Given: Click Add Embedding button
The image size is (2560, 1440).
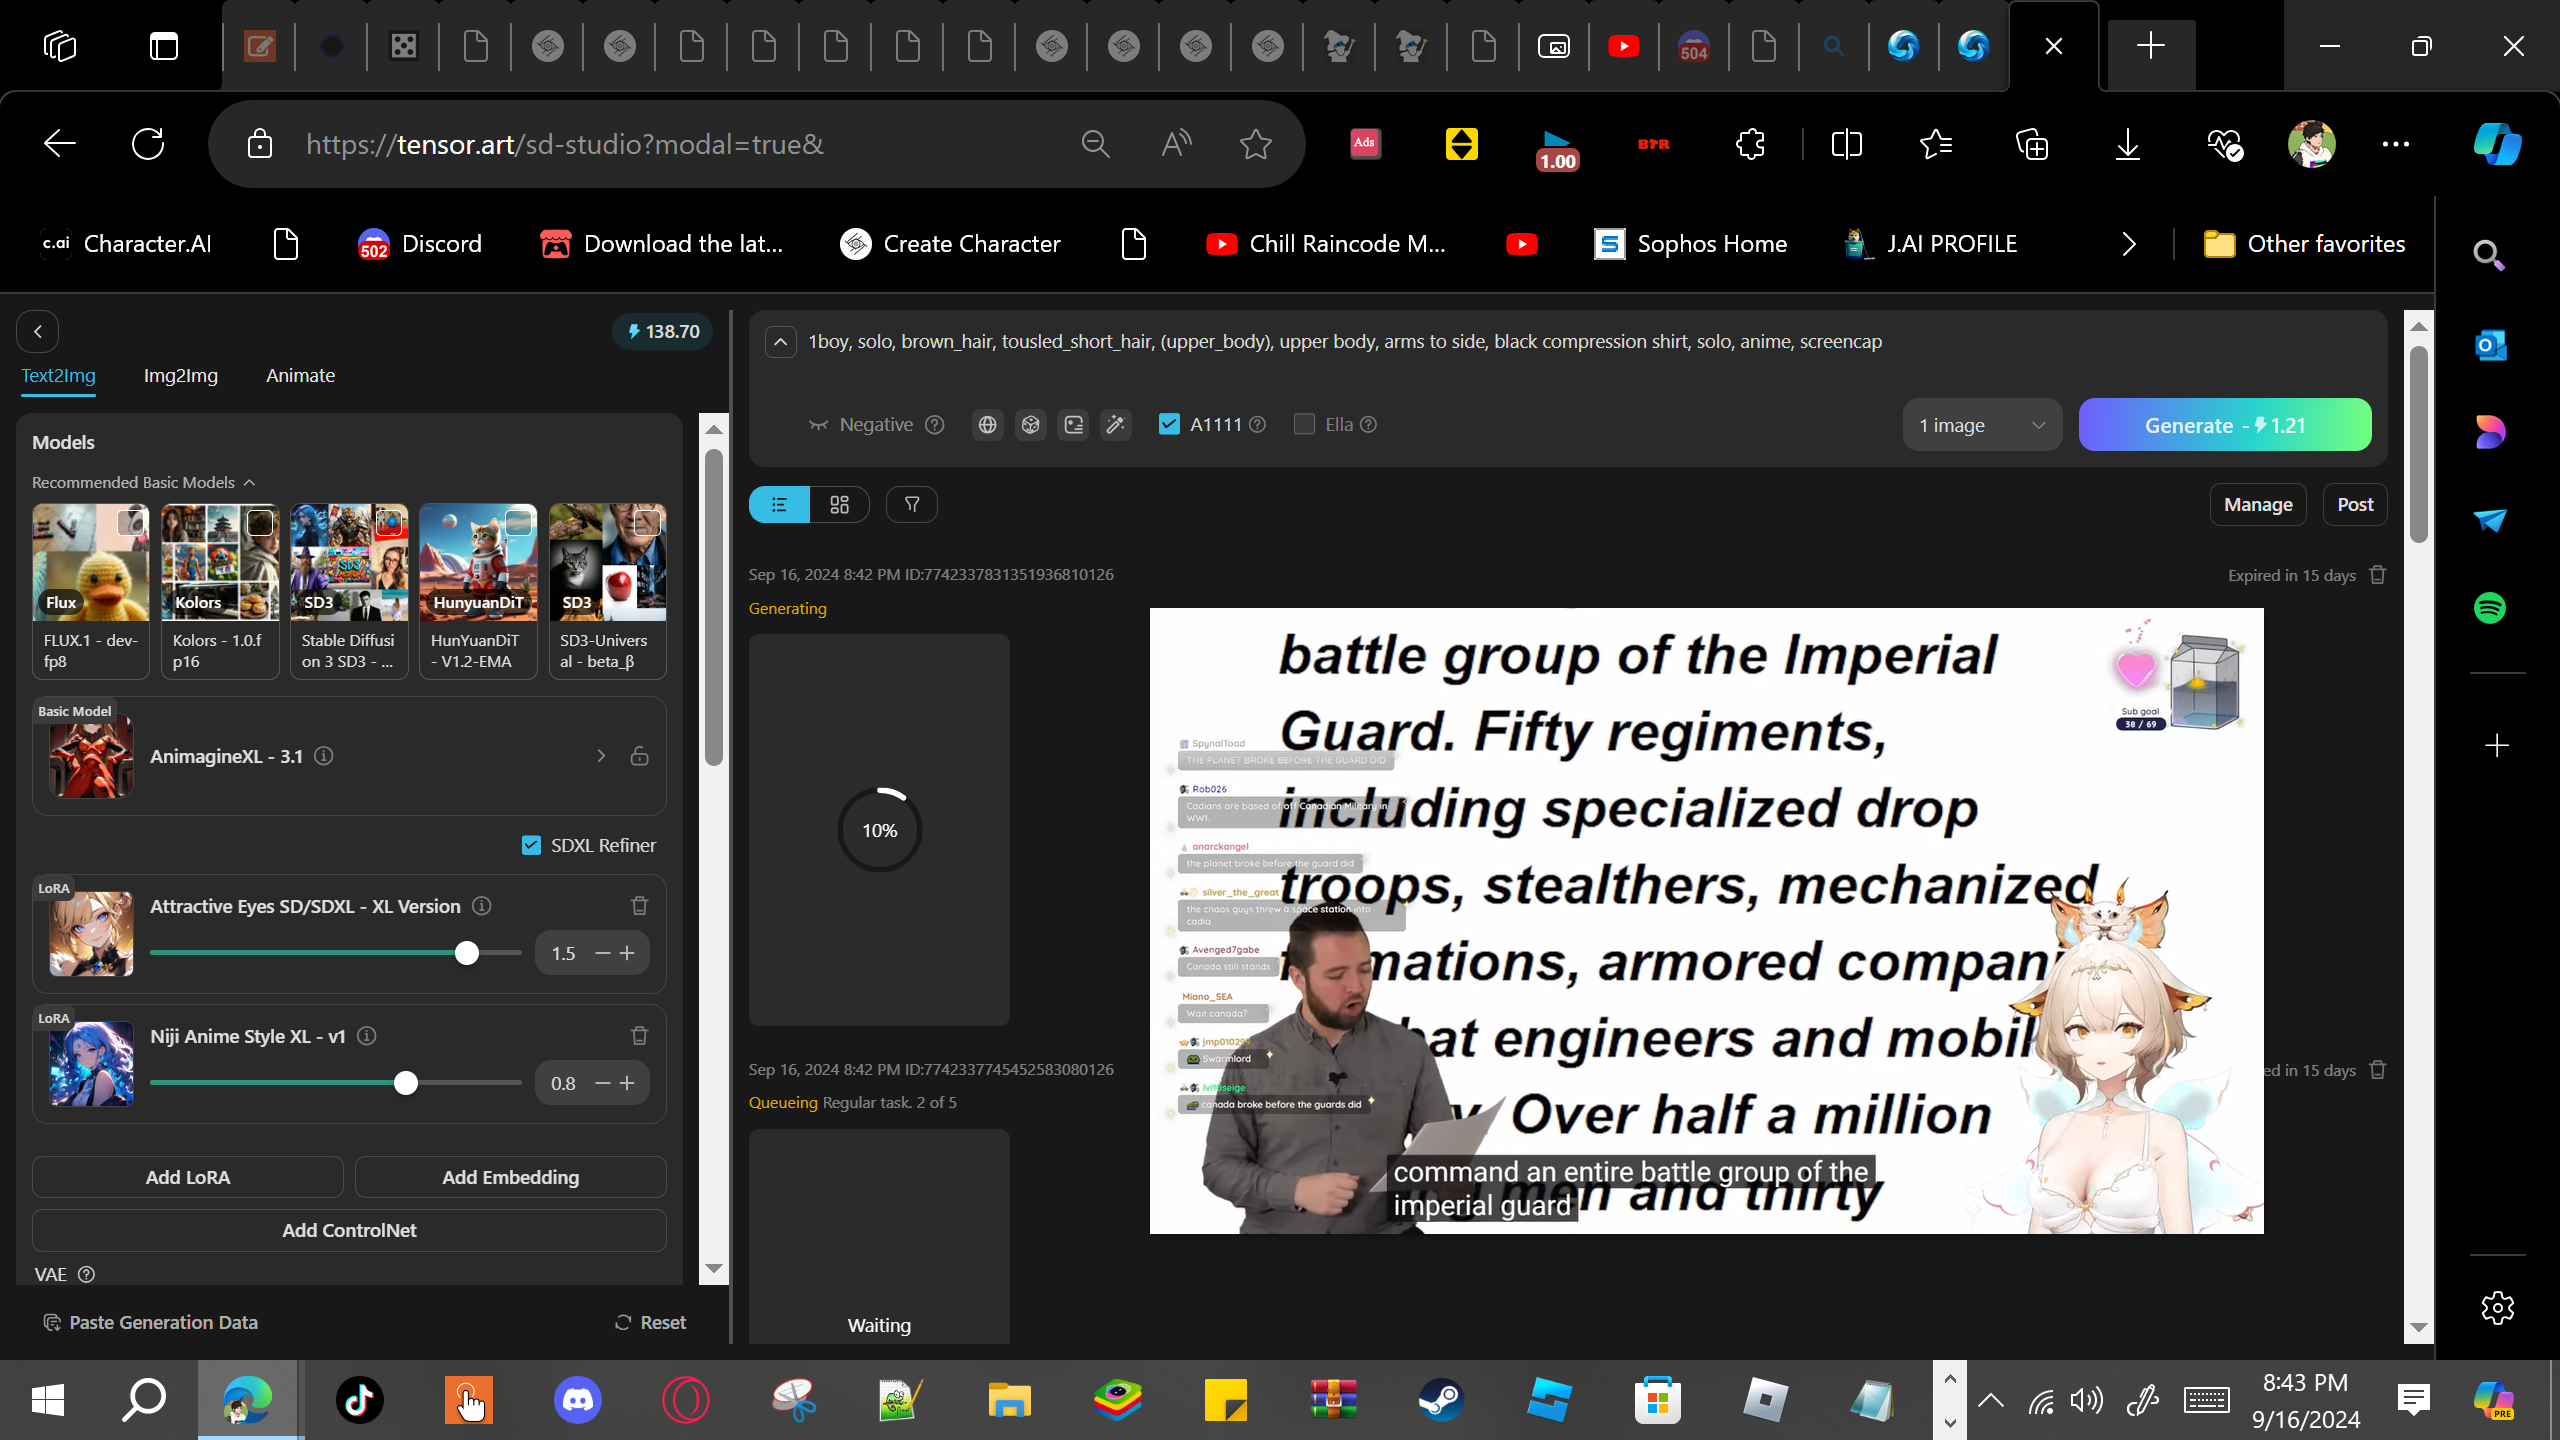Looking at the screenshot, I should click(x=511, y=1177).
